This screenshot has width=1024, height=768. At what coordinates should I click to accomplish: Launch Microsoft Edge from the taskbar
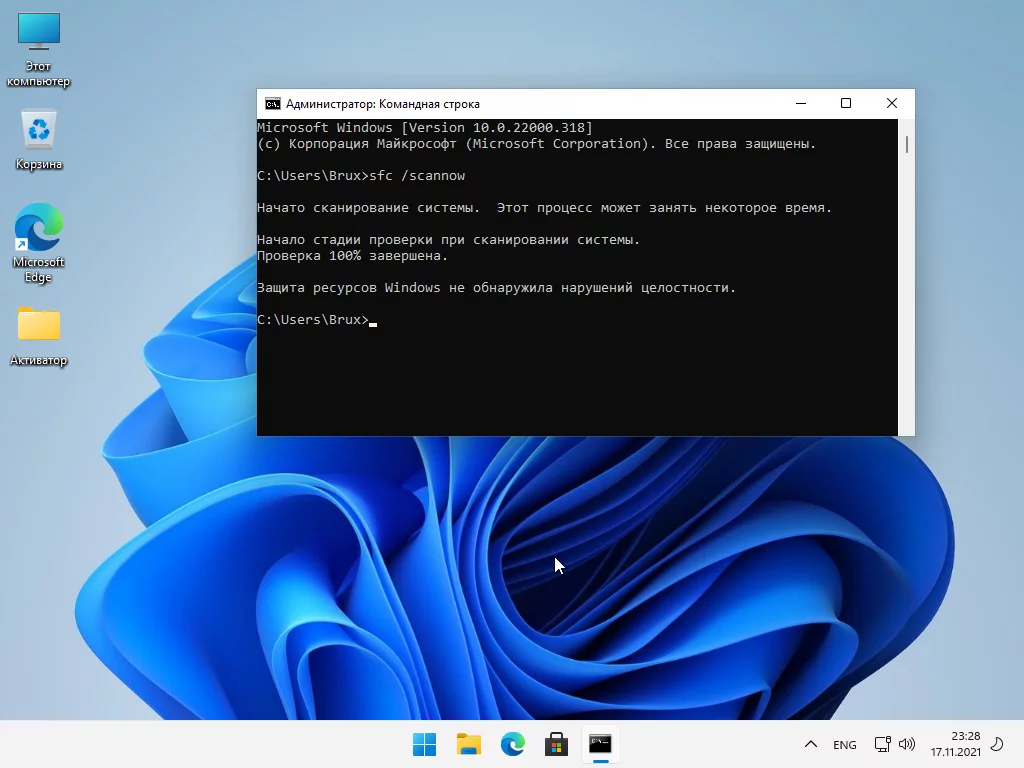pos(512,744)
